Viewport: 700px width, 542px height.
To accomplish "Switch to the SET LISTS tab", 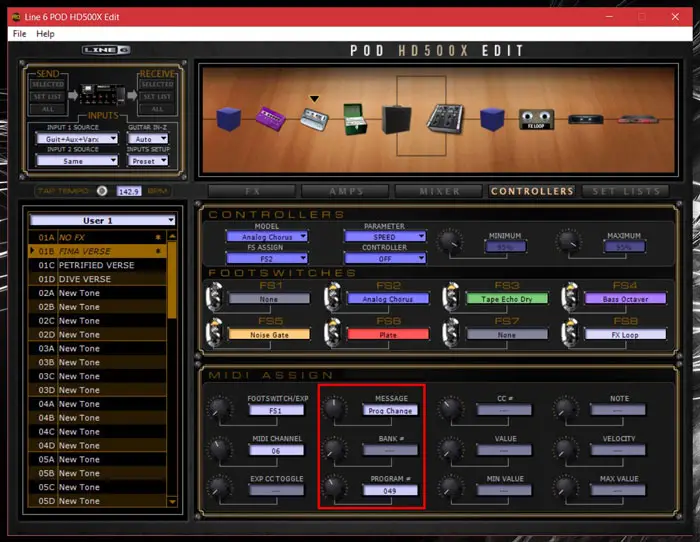I will point(626,191).
